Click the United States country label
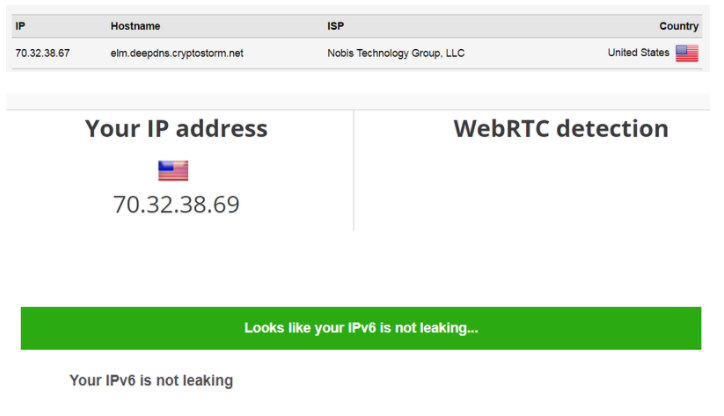724x416 pixels. 638,53
